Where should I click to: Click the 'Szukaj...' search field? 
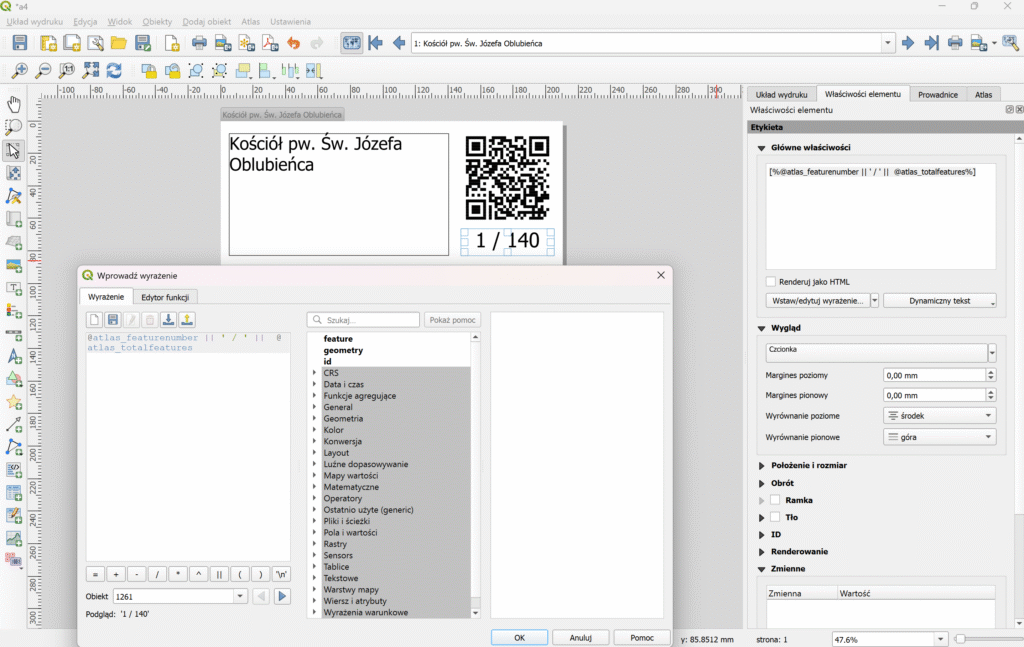pos(364,320)
